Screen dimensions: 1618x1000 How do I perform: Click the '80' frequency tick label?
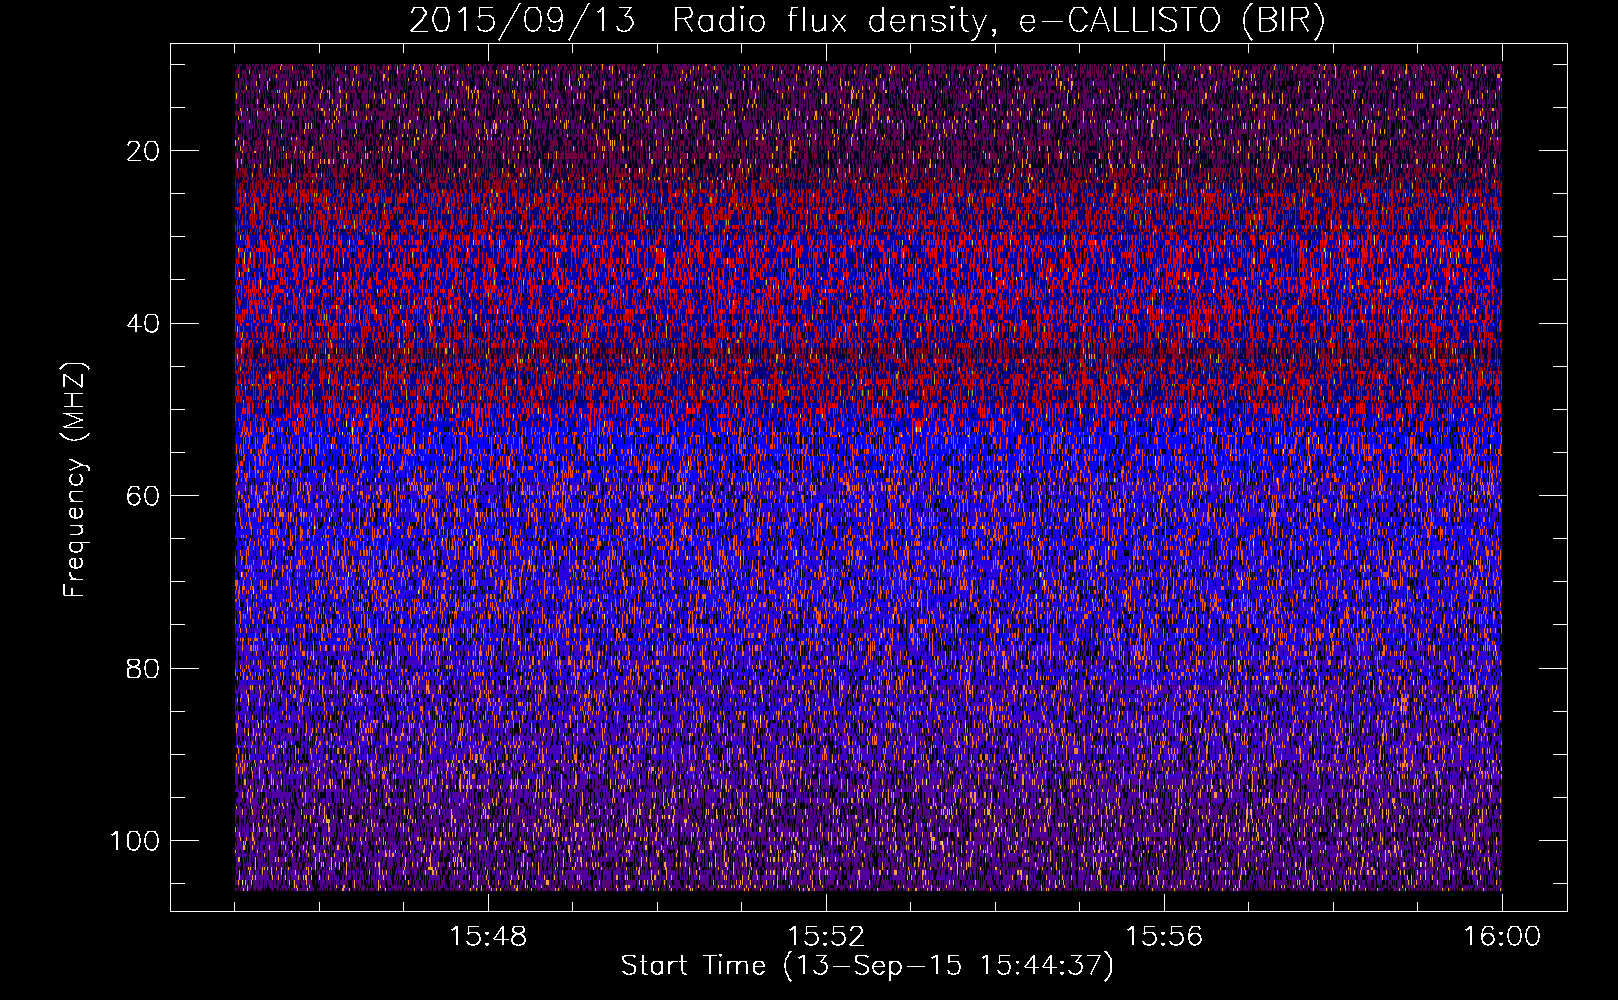pyautogui.click(x=144, y=668)
